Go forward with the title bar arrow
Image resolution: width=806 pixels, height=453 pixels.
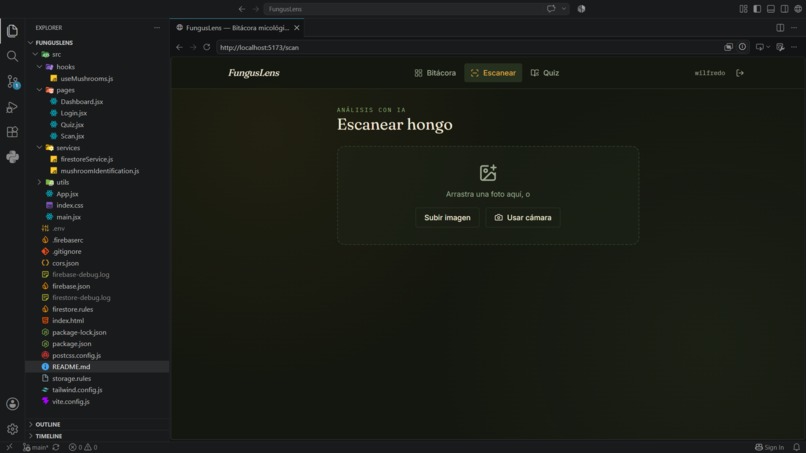point(255,9)
